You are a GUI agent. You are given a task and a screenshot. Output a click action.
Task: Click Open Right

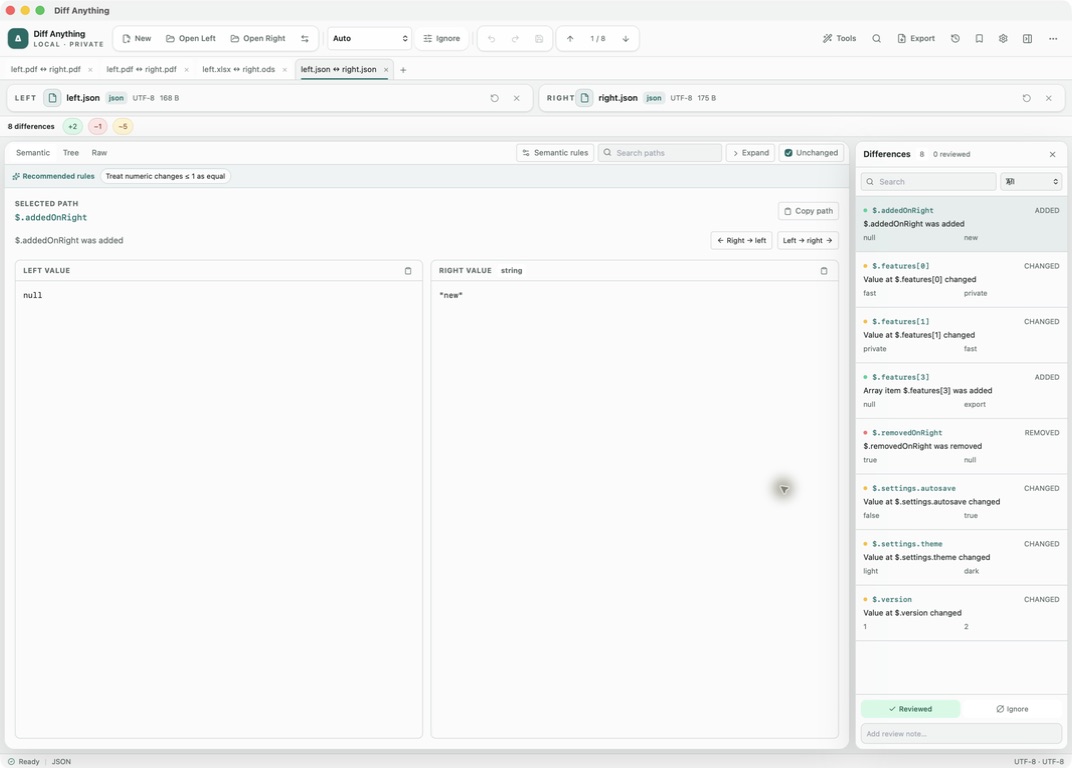click(x=258, y=38)
